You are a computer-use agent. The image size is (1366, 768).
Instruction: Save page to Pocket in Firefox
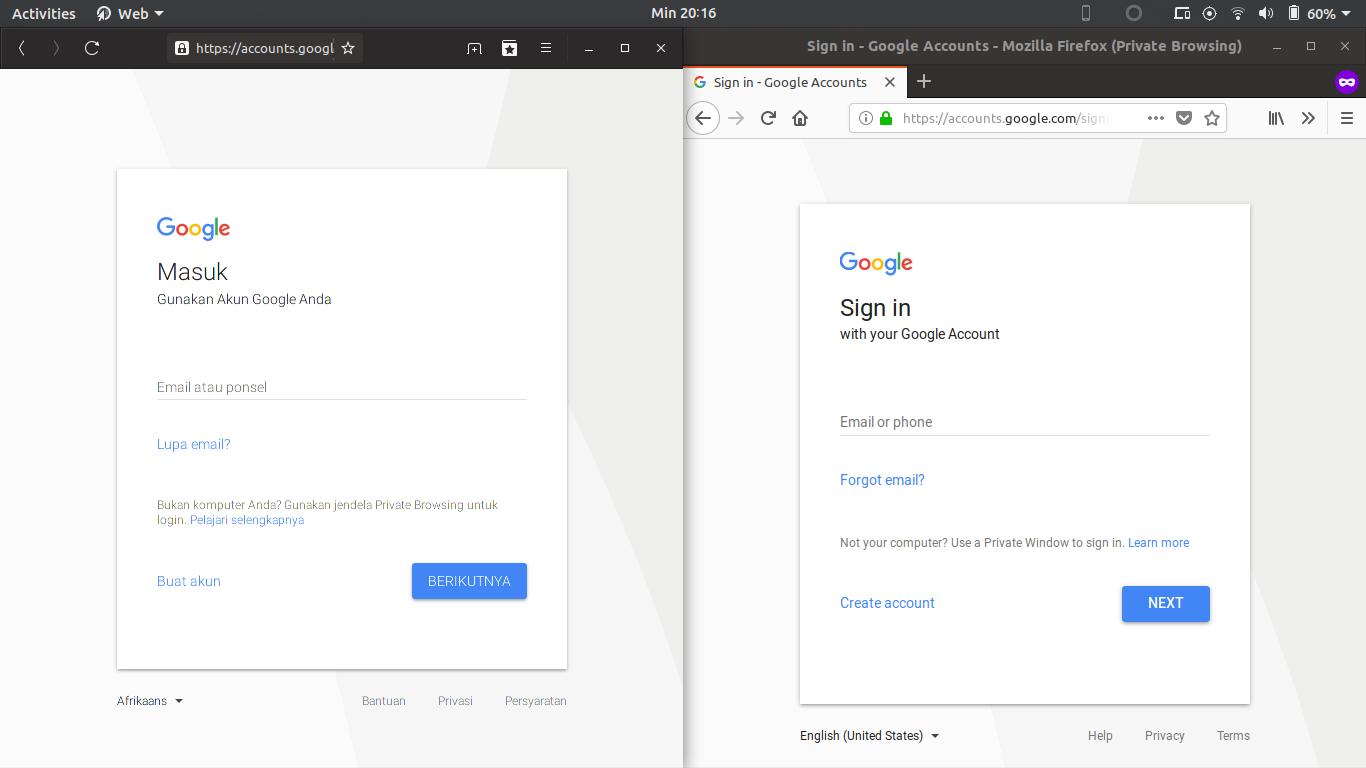[1184, 118]
